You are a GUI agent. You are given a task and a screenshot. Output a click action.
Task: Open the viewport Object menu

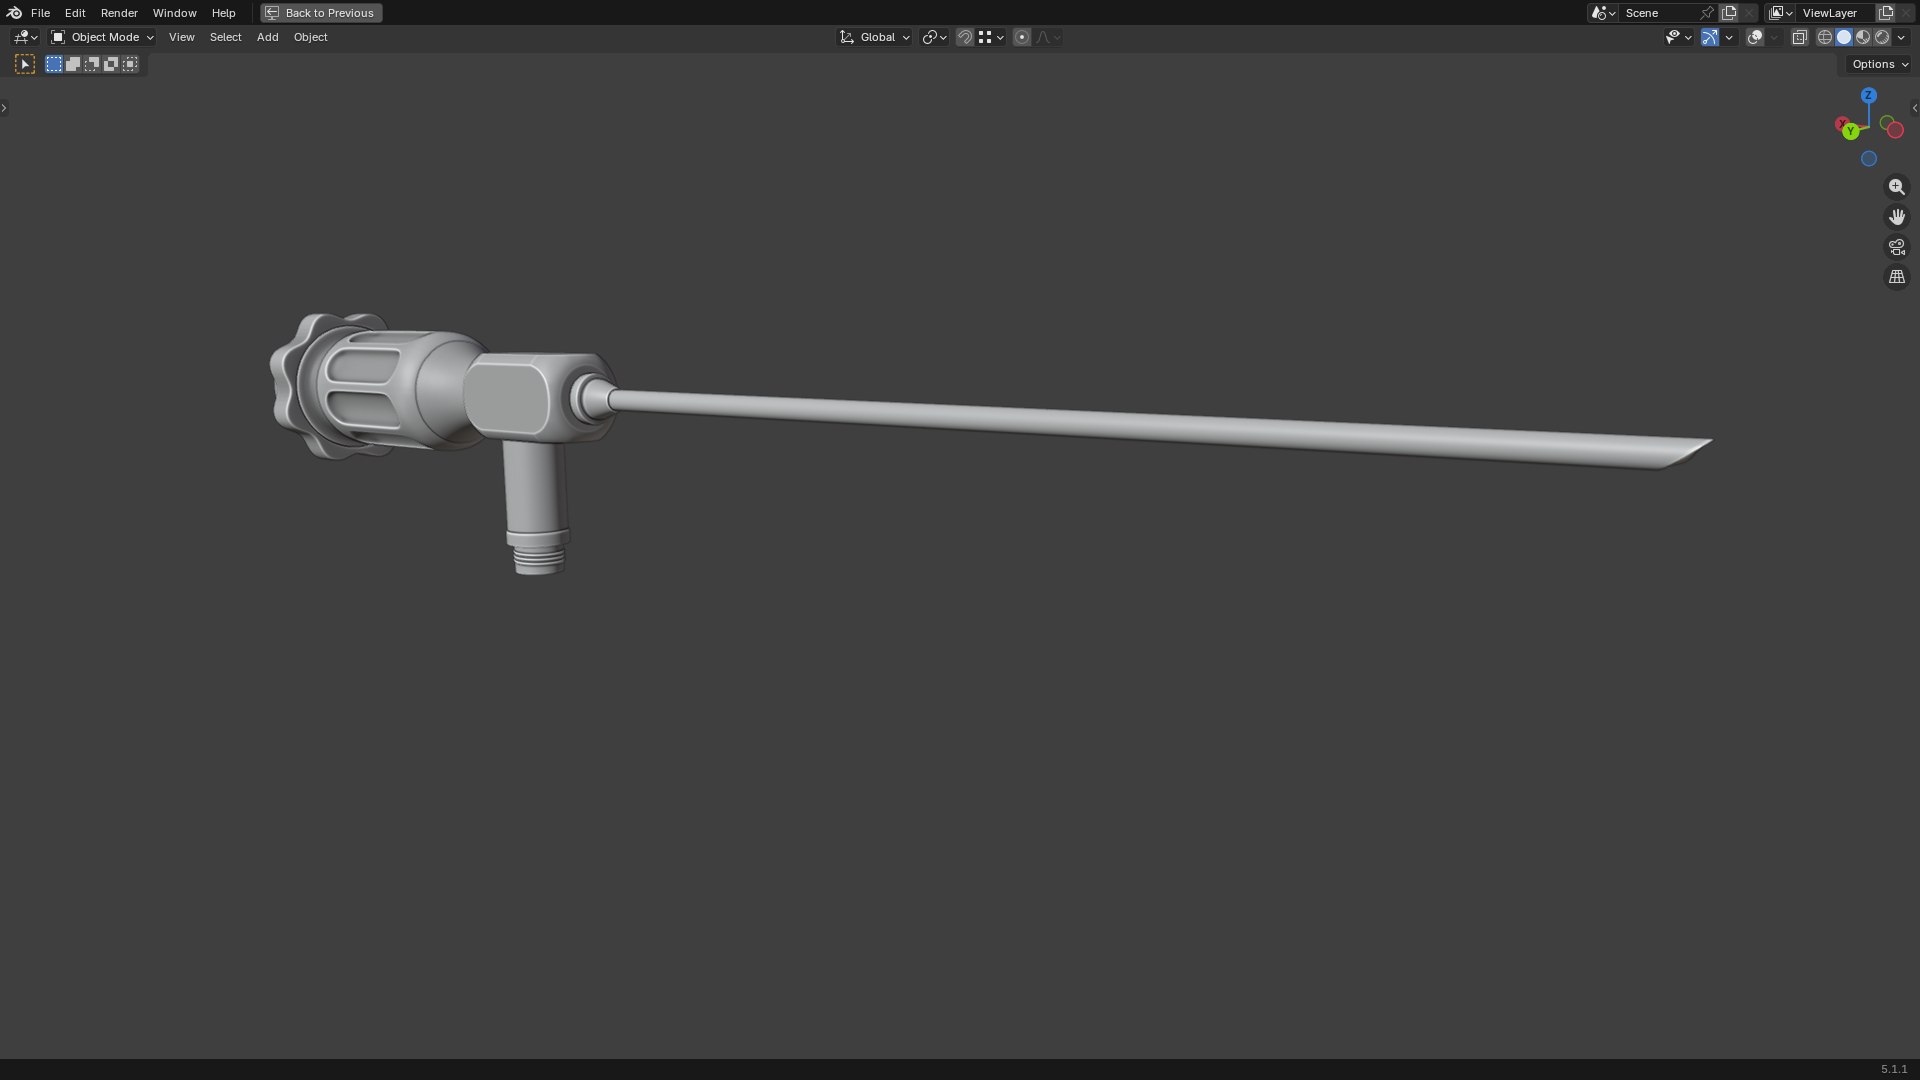[x=310, y=37]
